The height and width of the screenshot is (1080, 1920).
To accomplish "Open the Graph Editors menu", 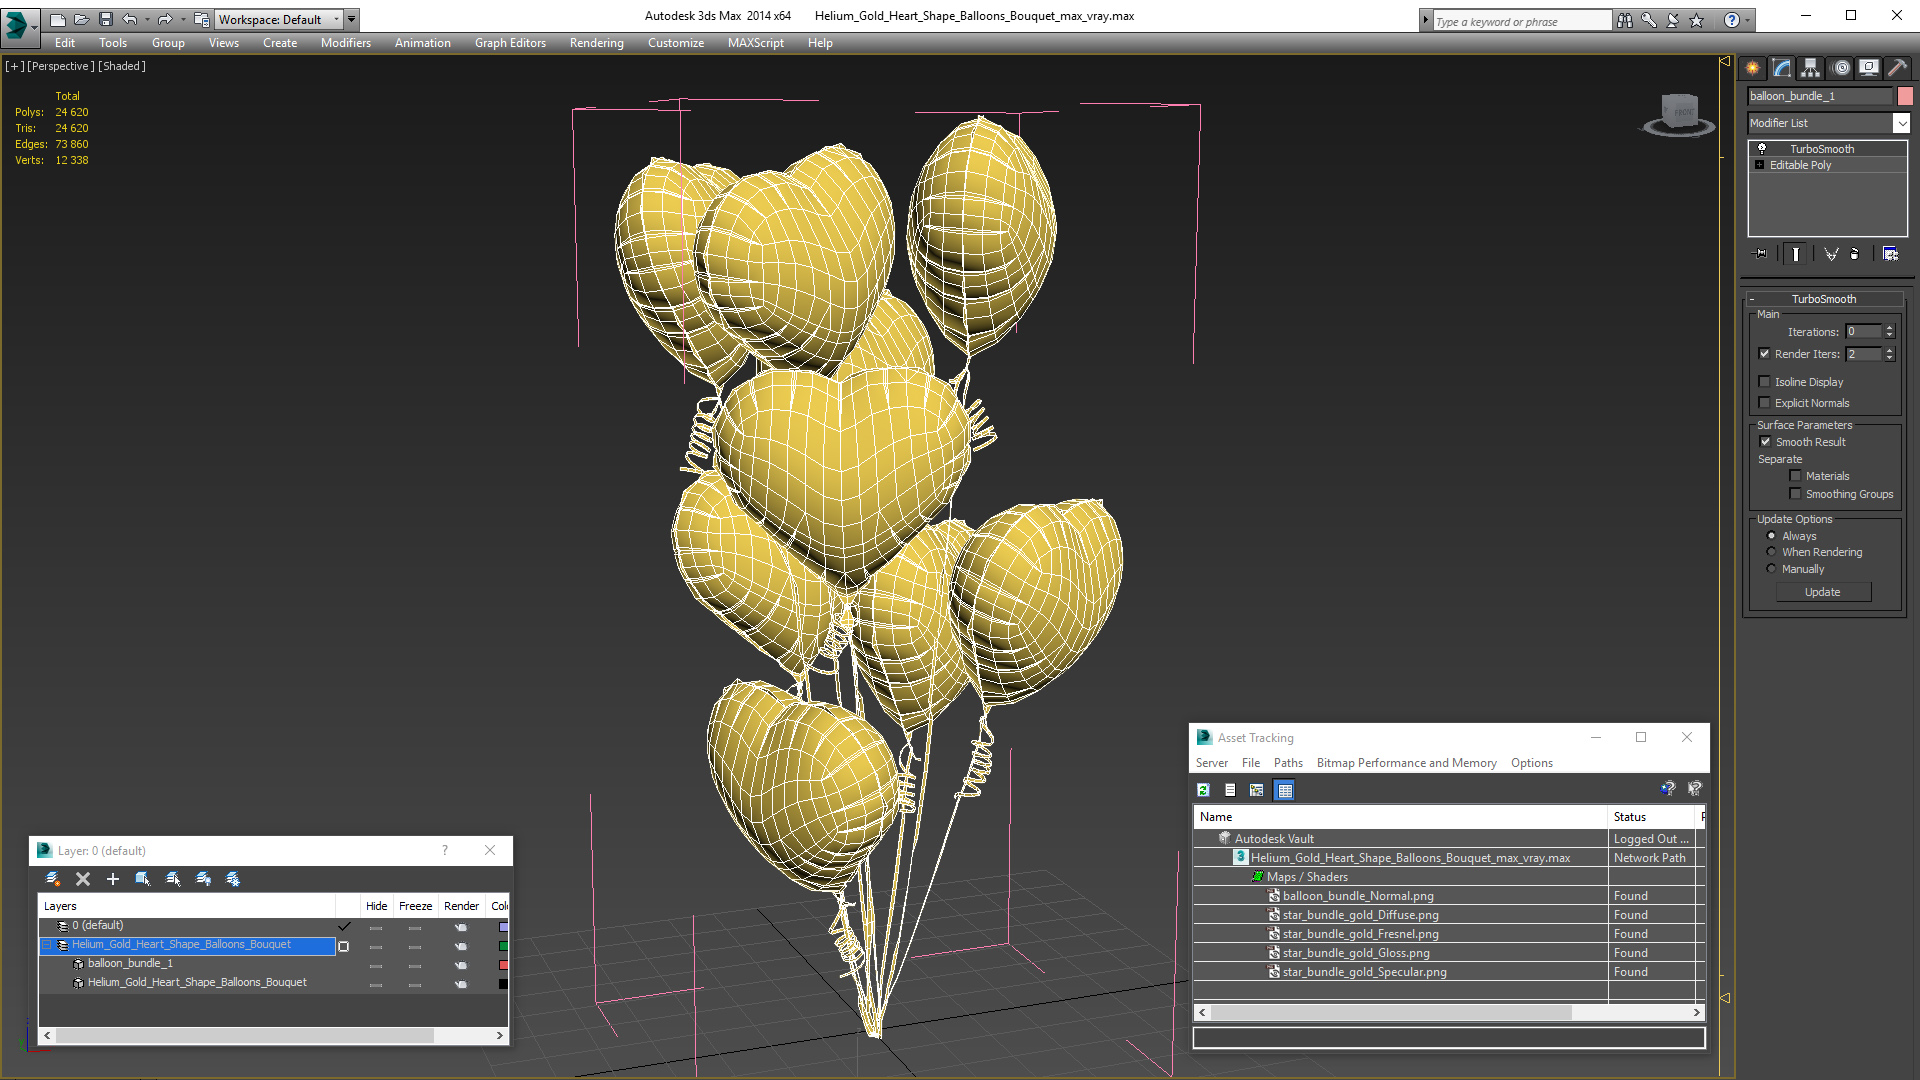I will 510,43.
